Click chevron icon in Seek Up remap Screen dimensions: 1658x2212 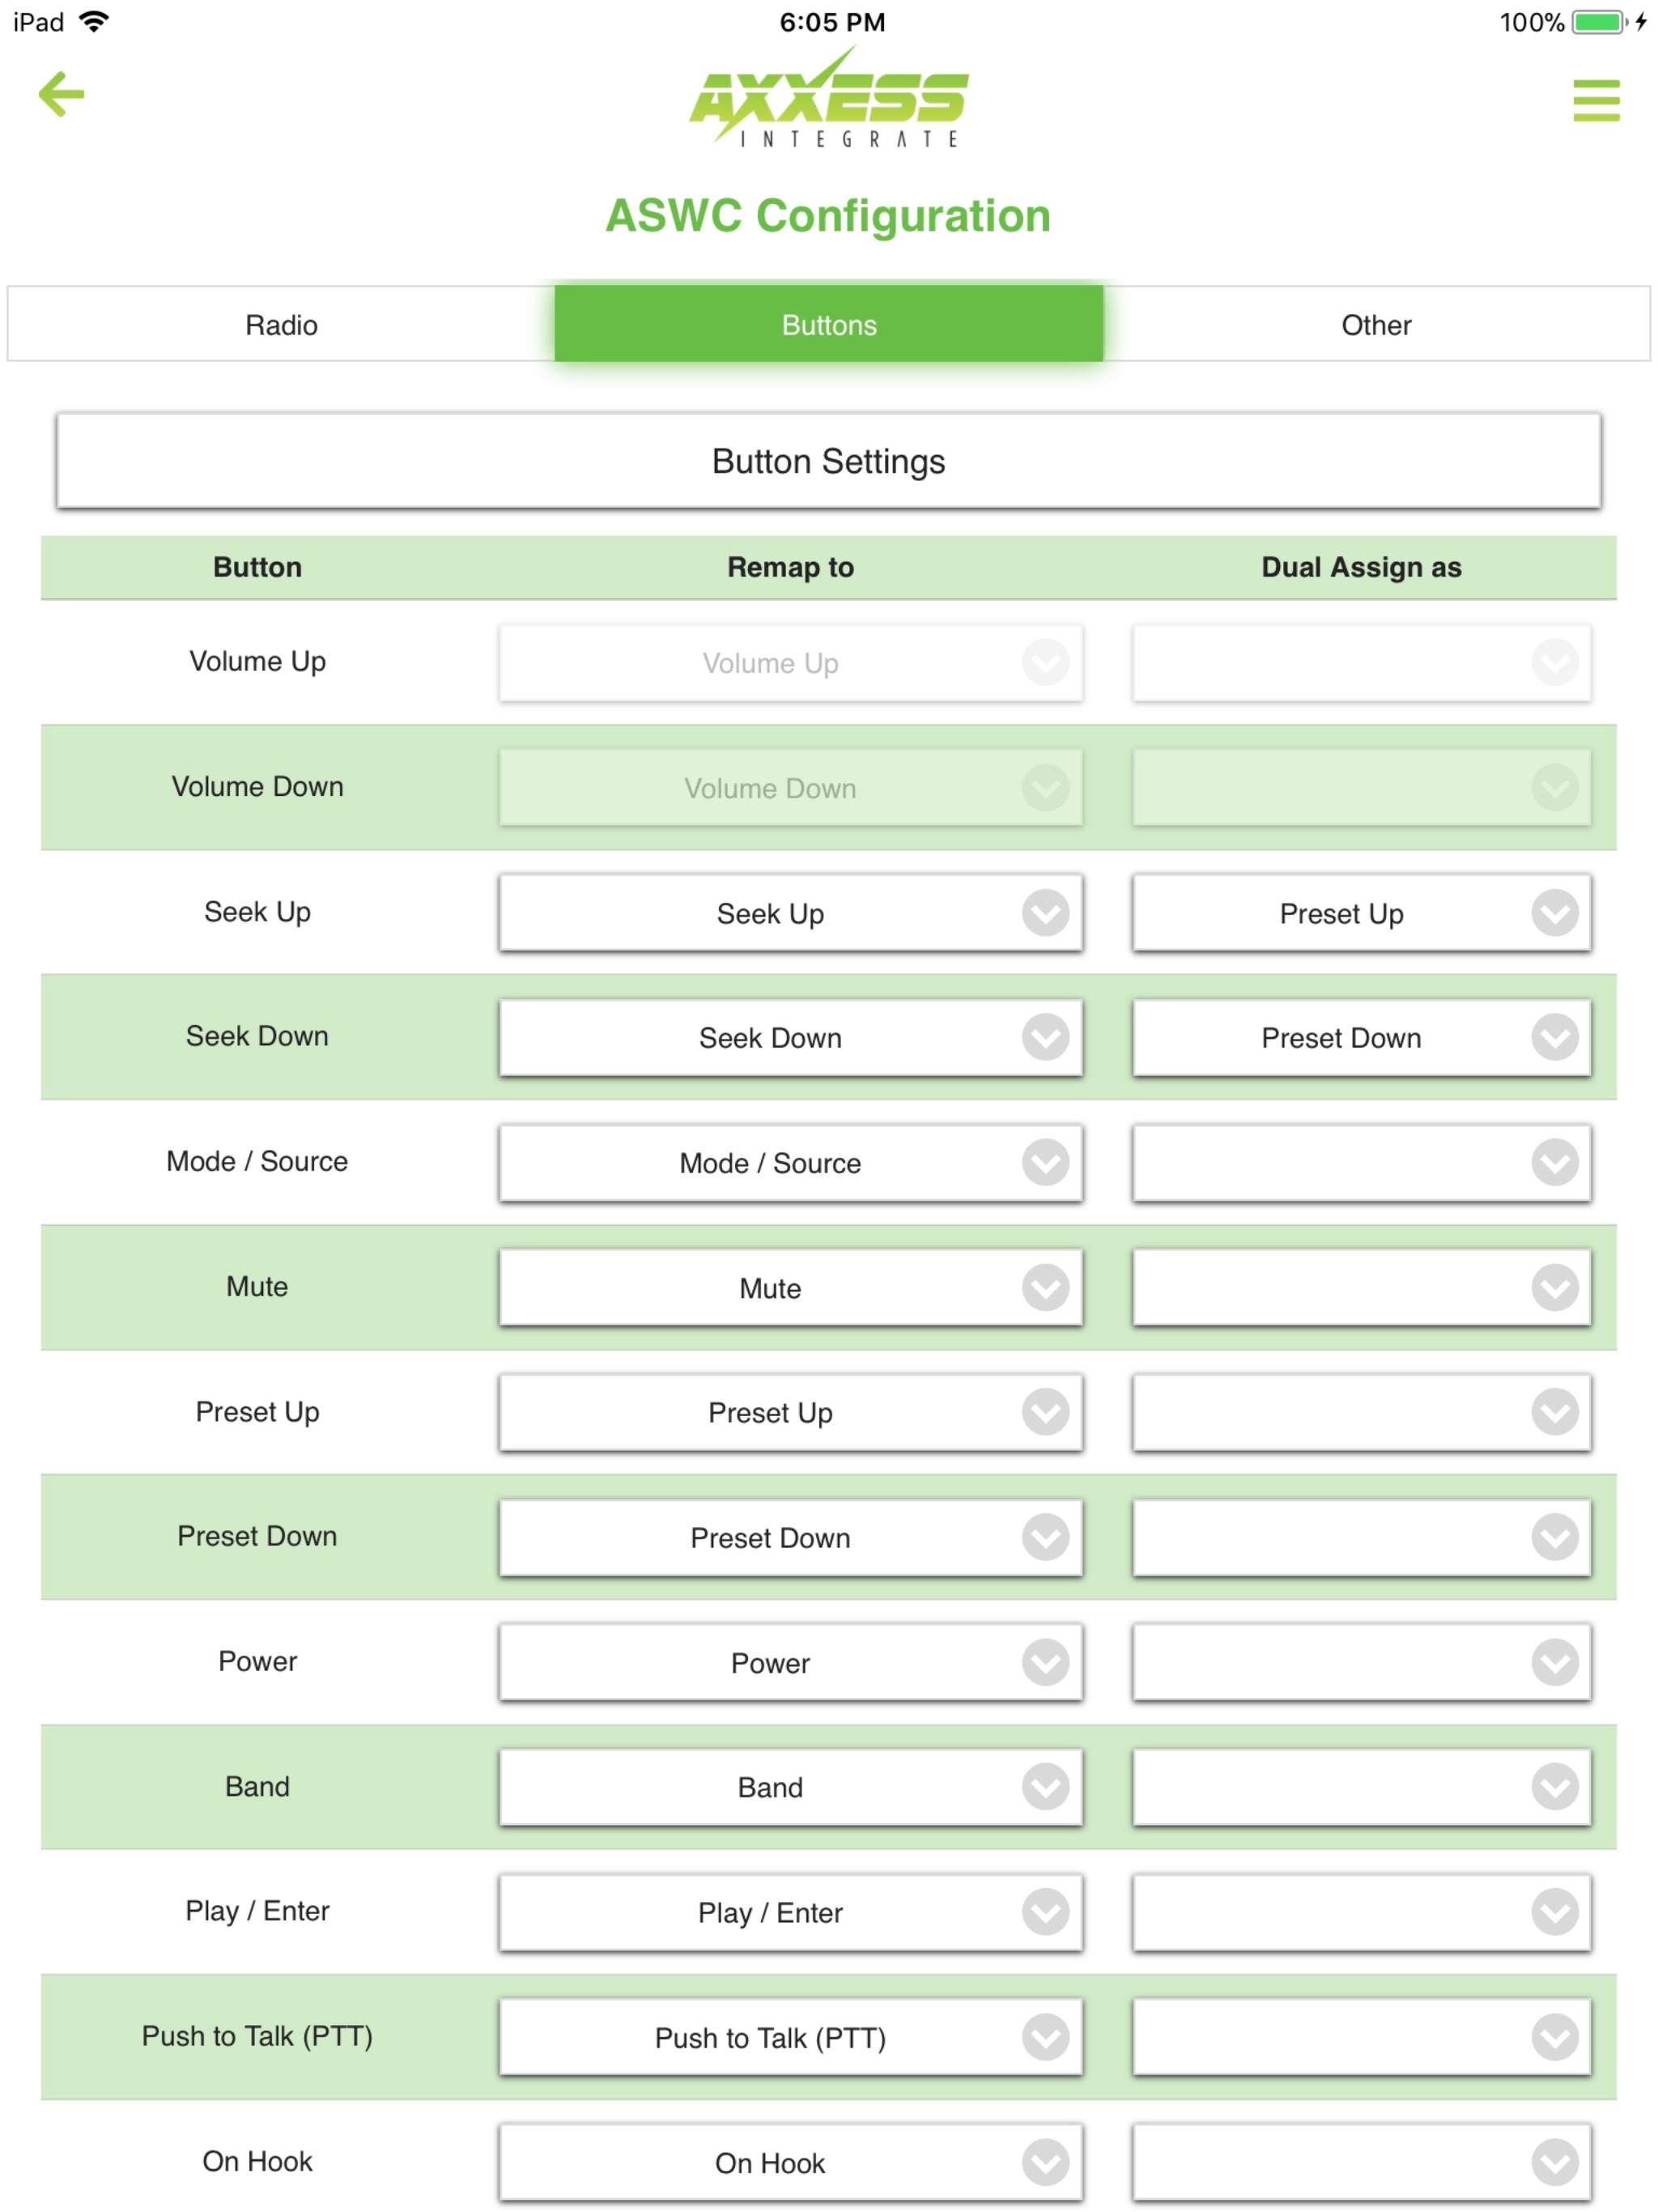pos(1045,913)
